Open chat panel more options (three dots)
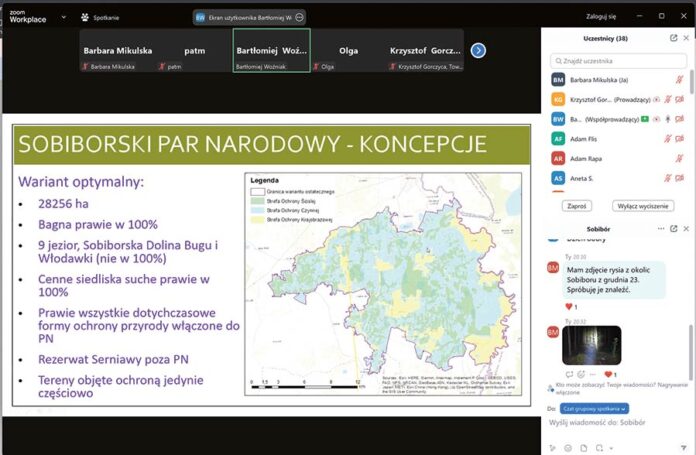This screenshot has height=455, width=696. 660,229
